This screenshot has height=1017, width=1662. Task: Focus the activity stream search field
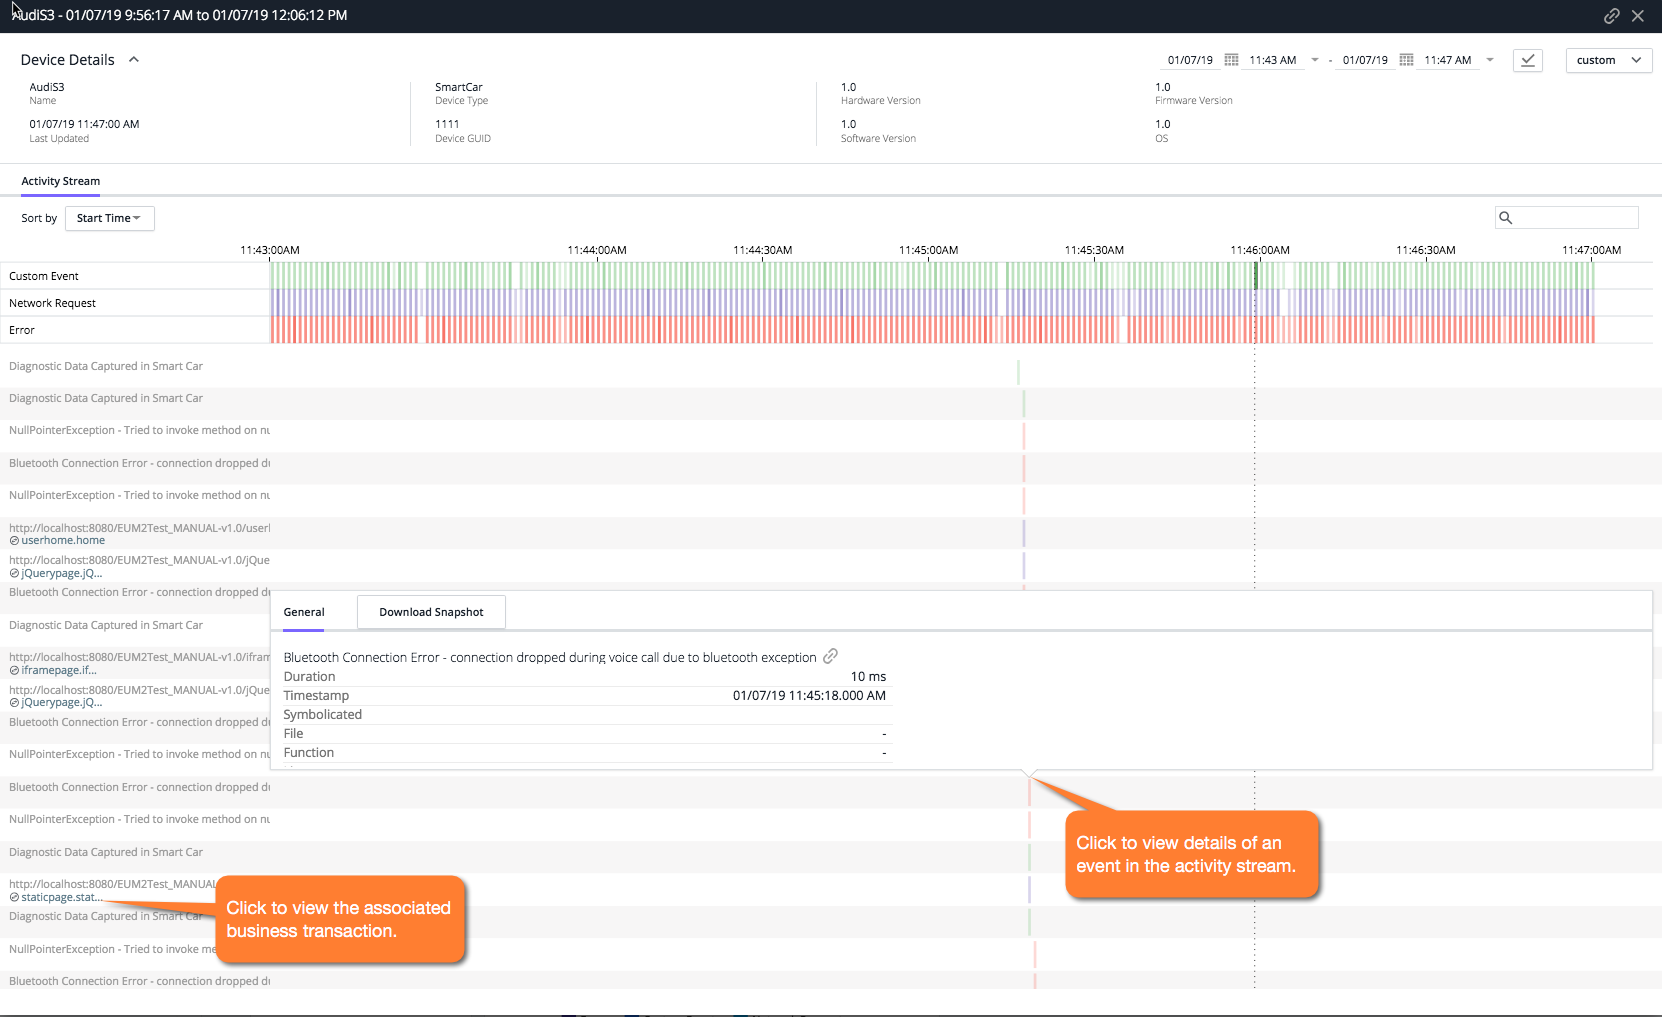pos(1567,218)
